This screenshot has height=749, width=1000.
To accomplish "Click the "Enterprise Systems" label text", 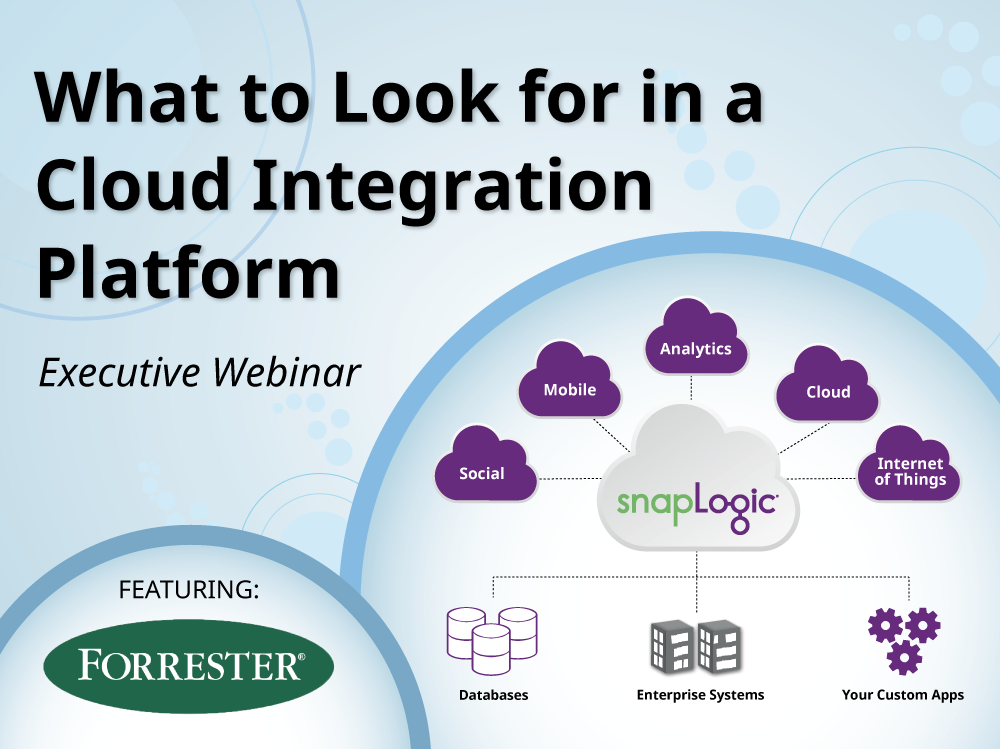I will [x=700, y=695].
